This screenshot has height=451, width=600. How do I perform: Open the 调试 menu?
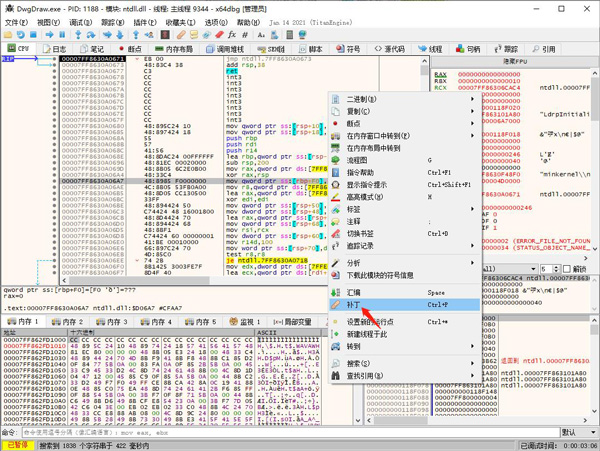click(81, 23)
